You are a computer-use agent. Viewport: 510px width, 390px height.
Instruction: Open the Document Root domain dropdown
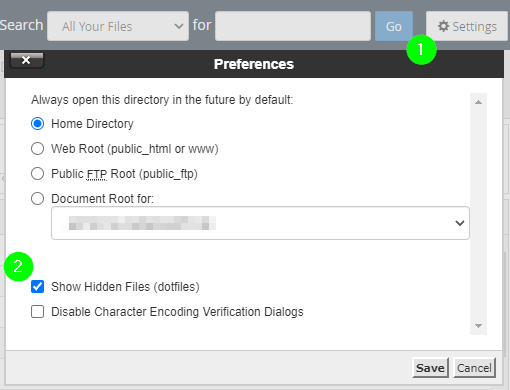(260, 223)
